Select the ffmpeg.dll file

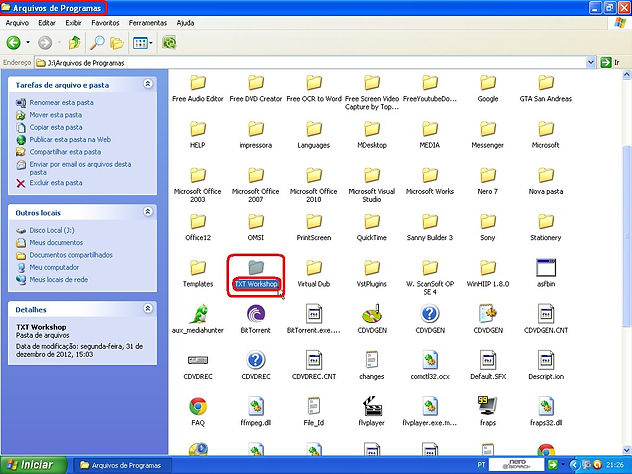(x=256, y=412)
